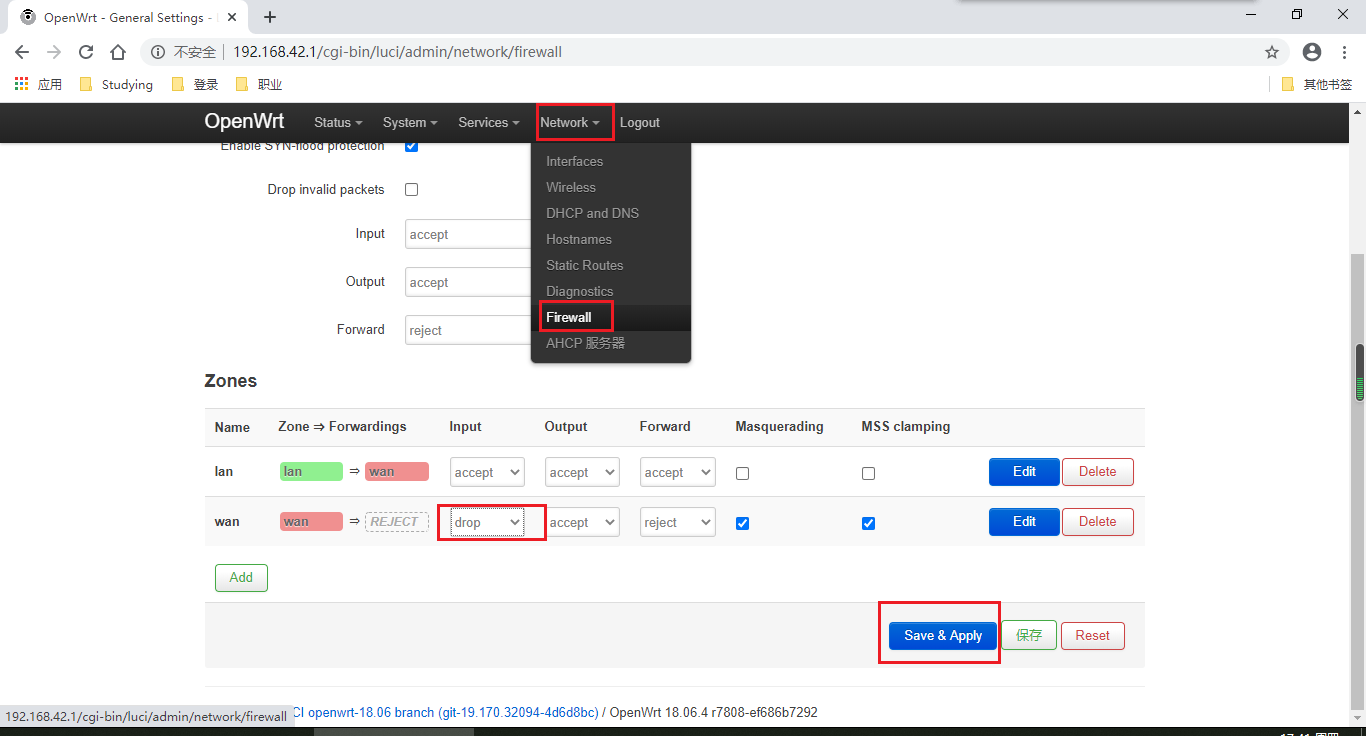
Task: Select Static Routes menu entry
Action: [x=611, y=265]
